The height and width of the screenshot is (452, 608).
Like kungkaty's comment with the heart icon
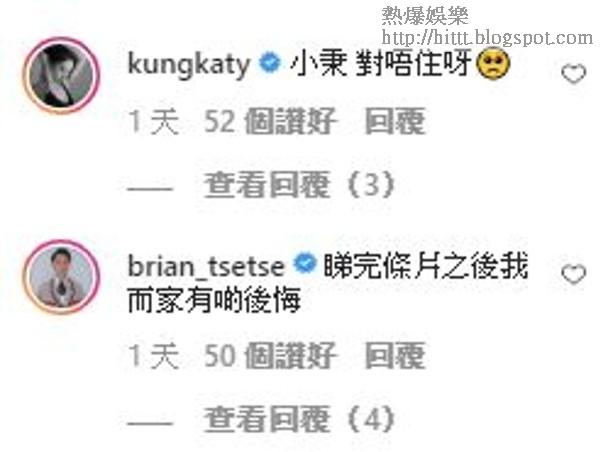[x=573, y=74]
